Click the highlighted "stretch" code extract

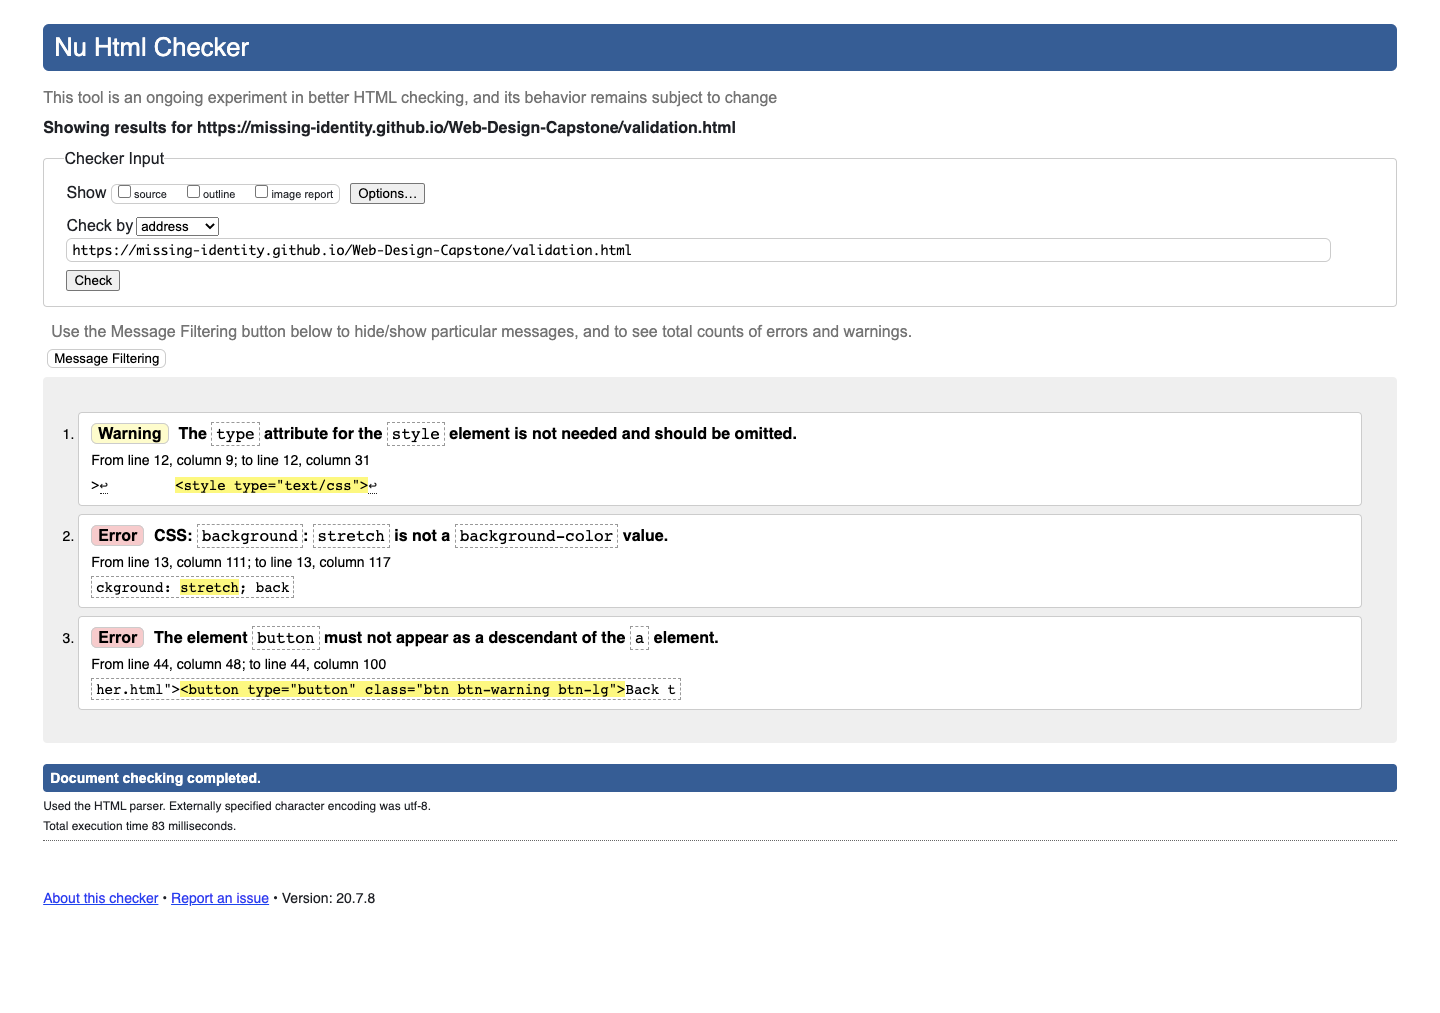[209, 587]
